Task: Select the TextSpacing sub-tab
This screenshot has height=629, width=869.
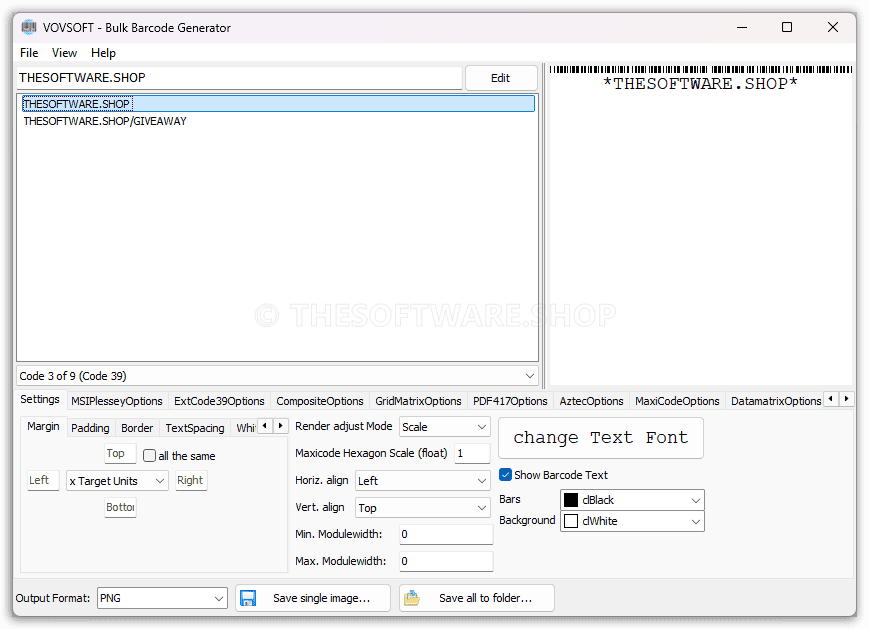Action: tap(195, 428)
